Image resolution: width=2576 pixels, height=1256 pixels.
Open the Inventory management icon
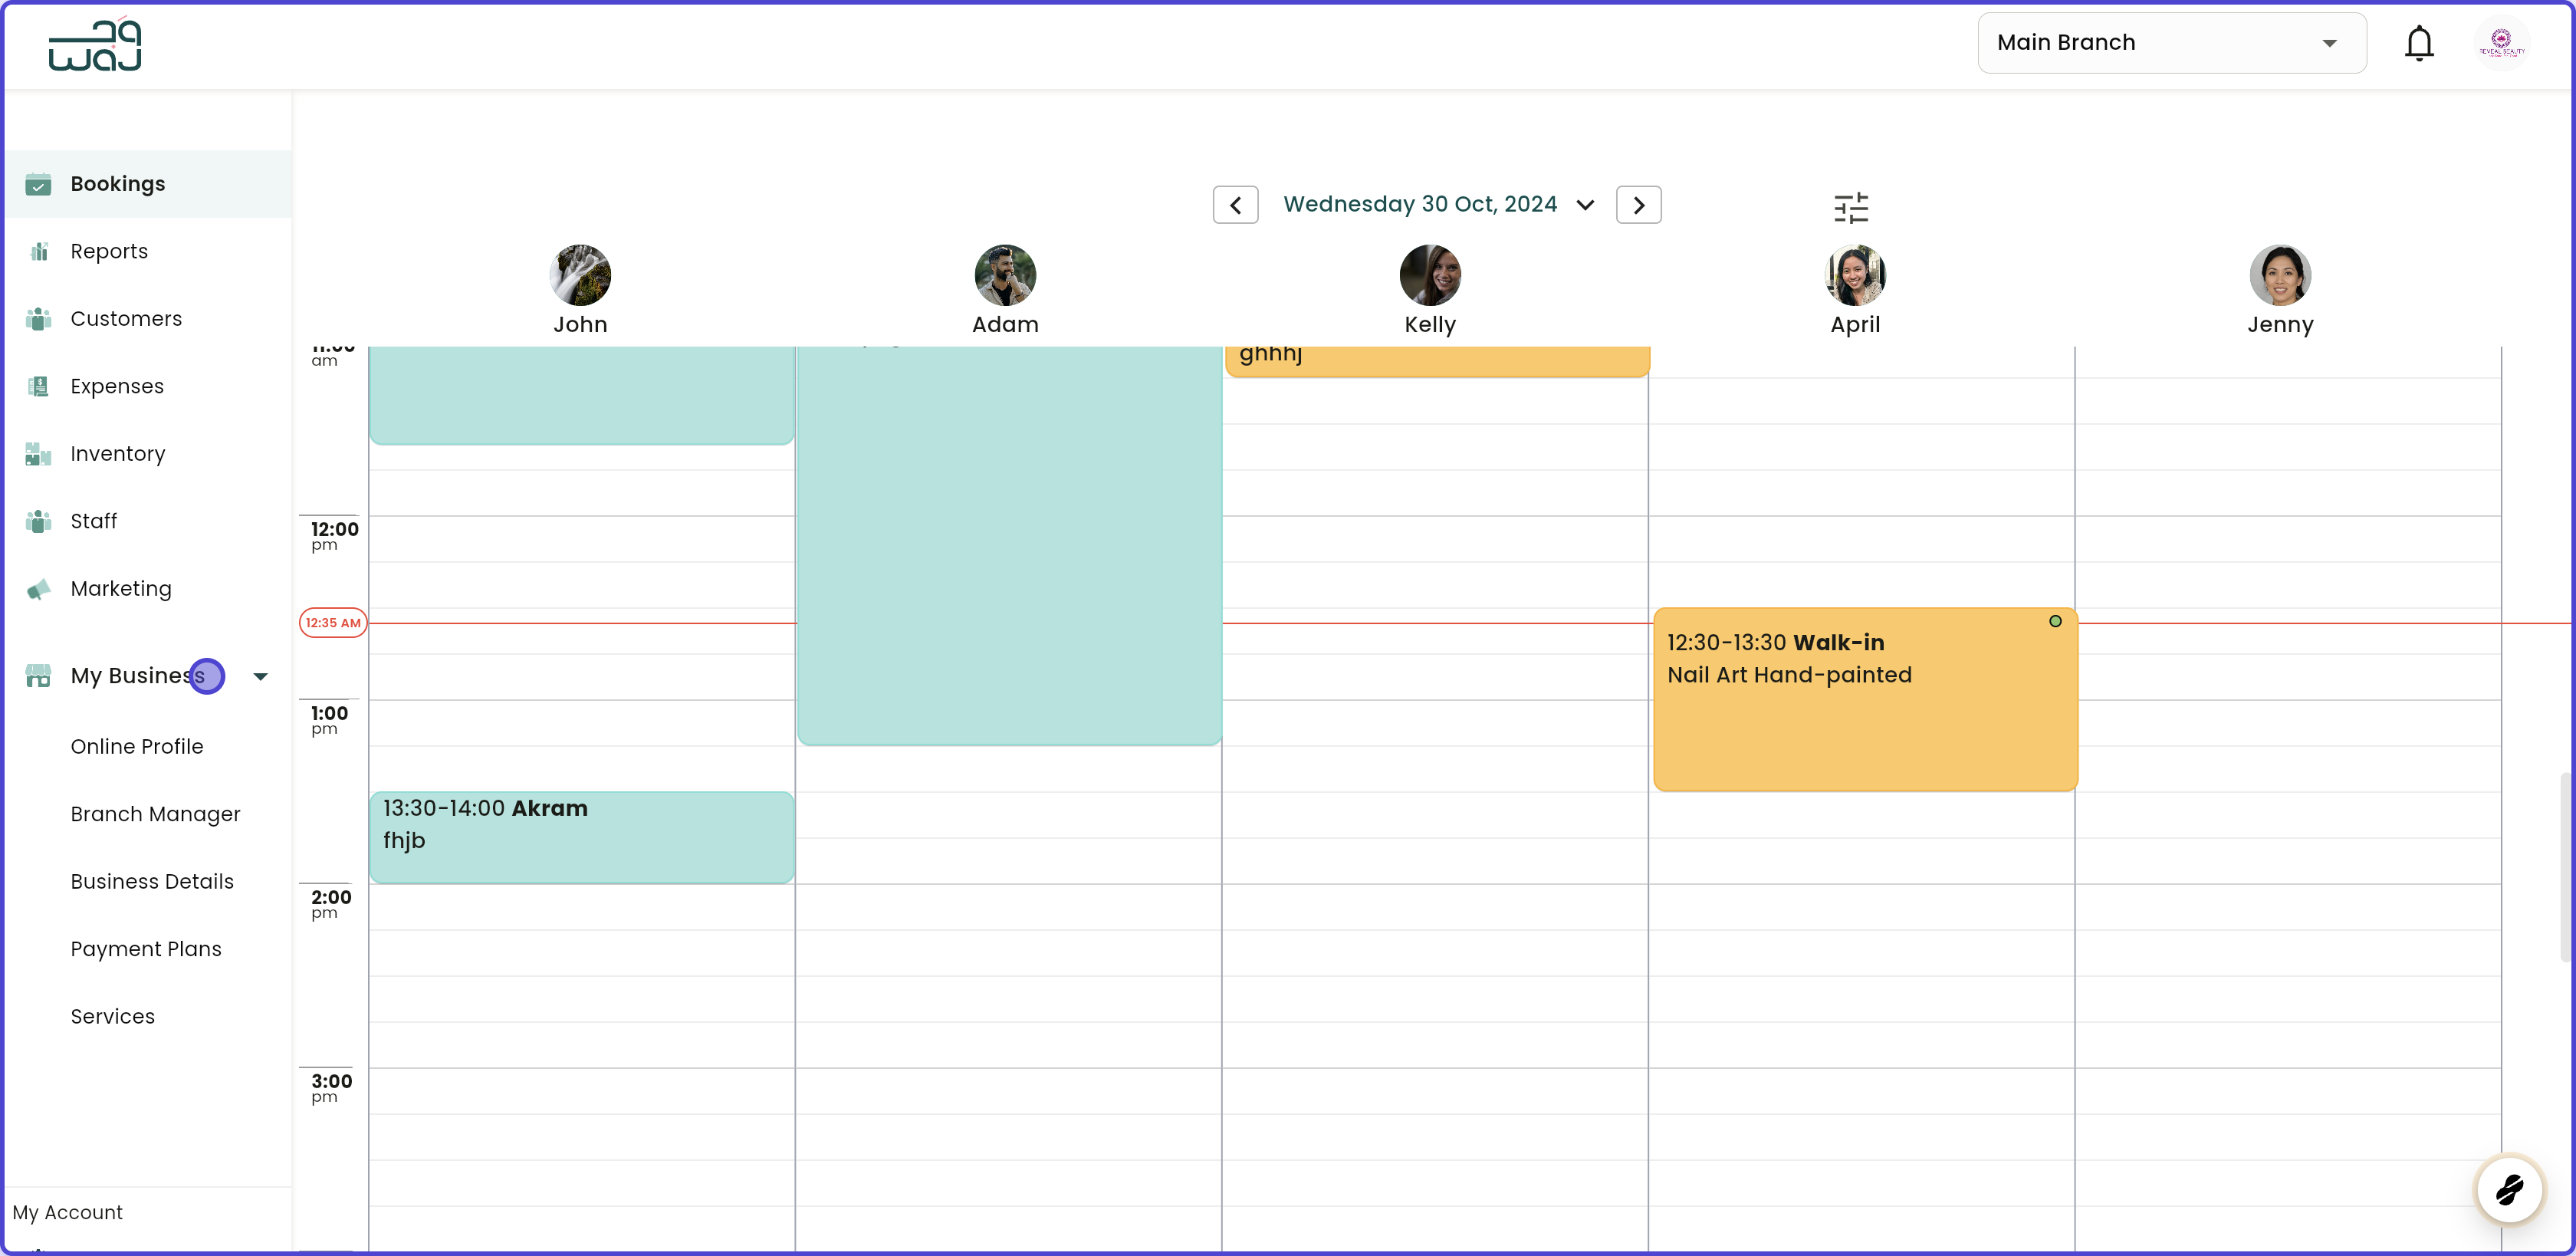coord(37,454)
